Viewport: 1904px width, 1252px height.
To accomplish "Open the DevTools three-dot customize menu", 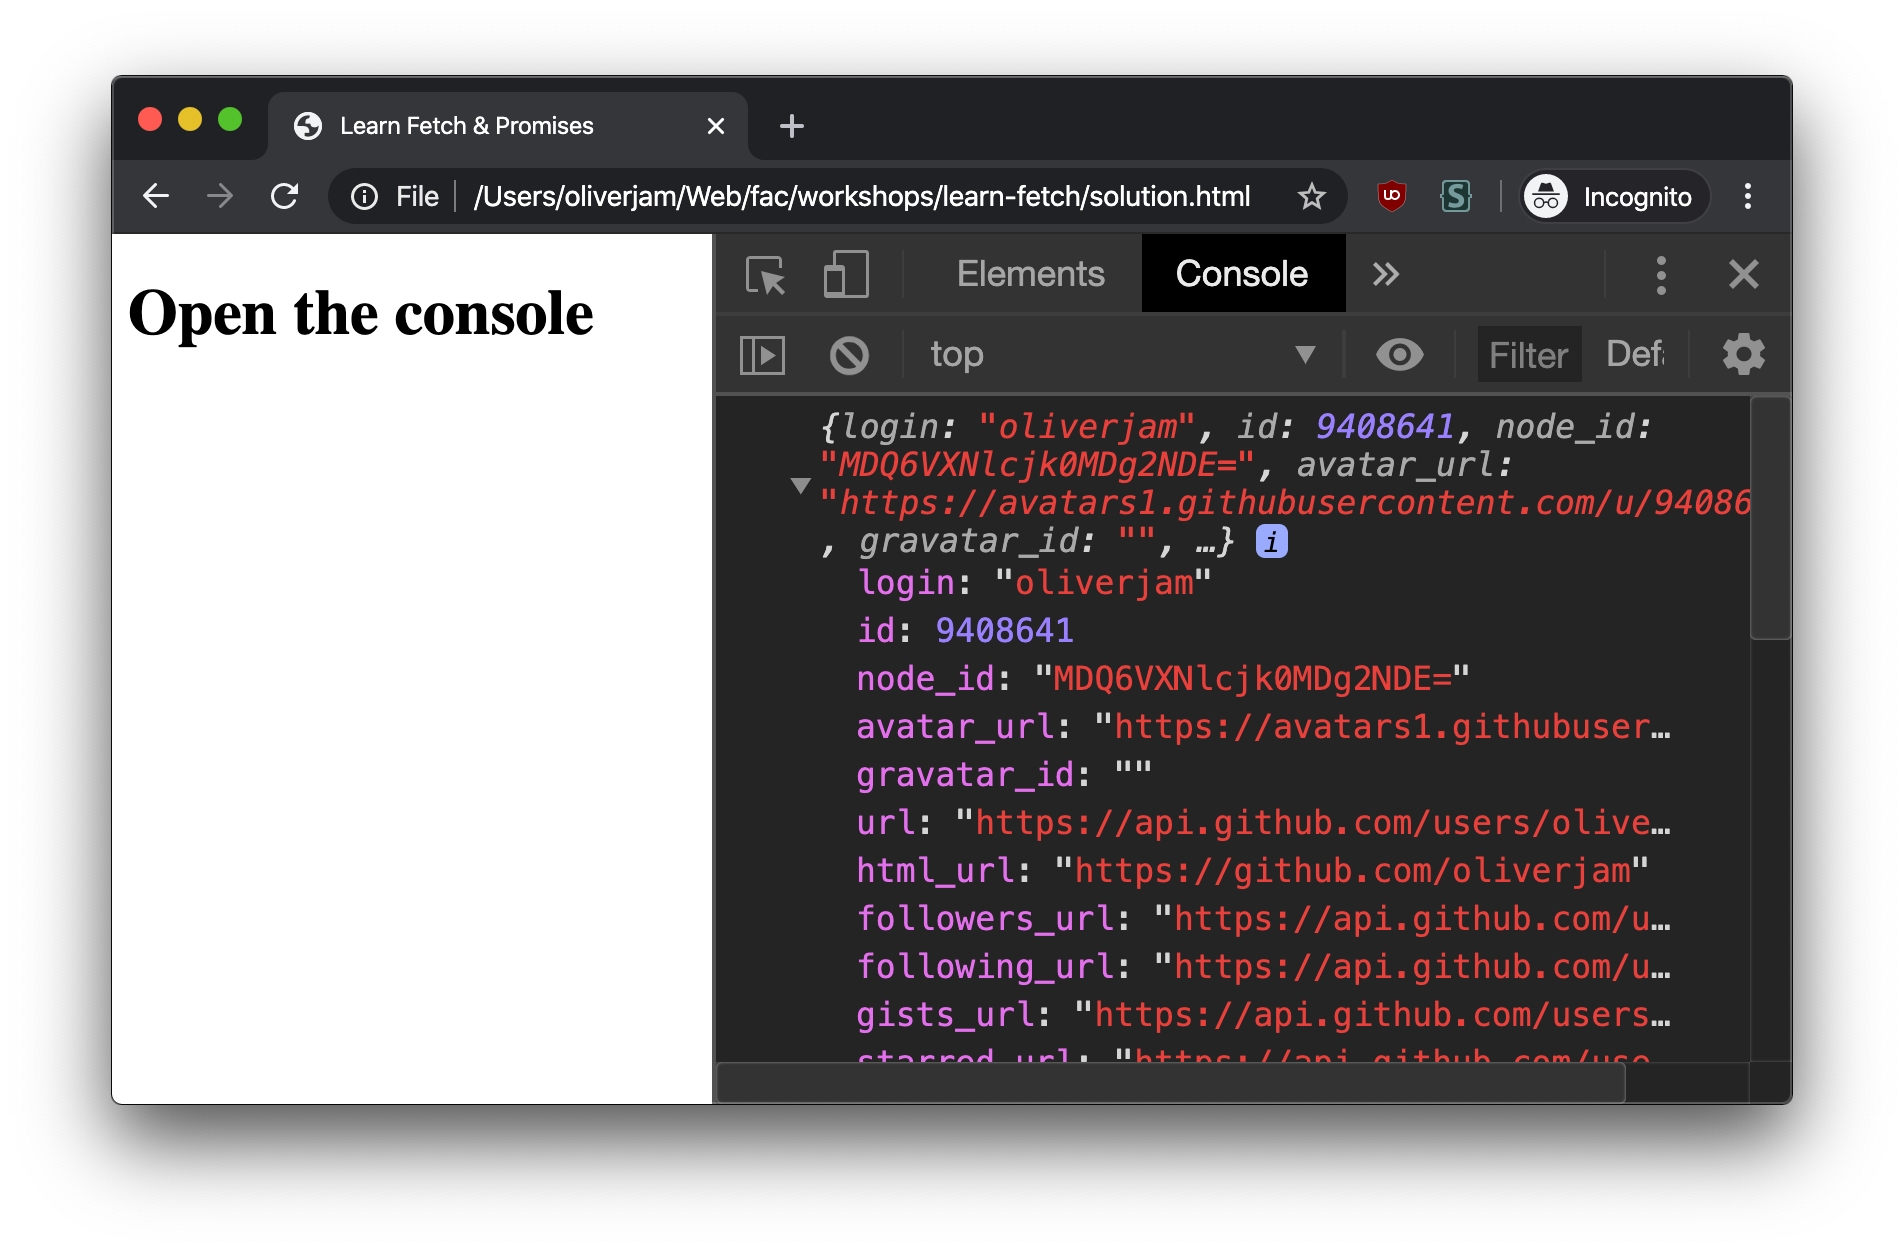I will coord(1661,275).
